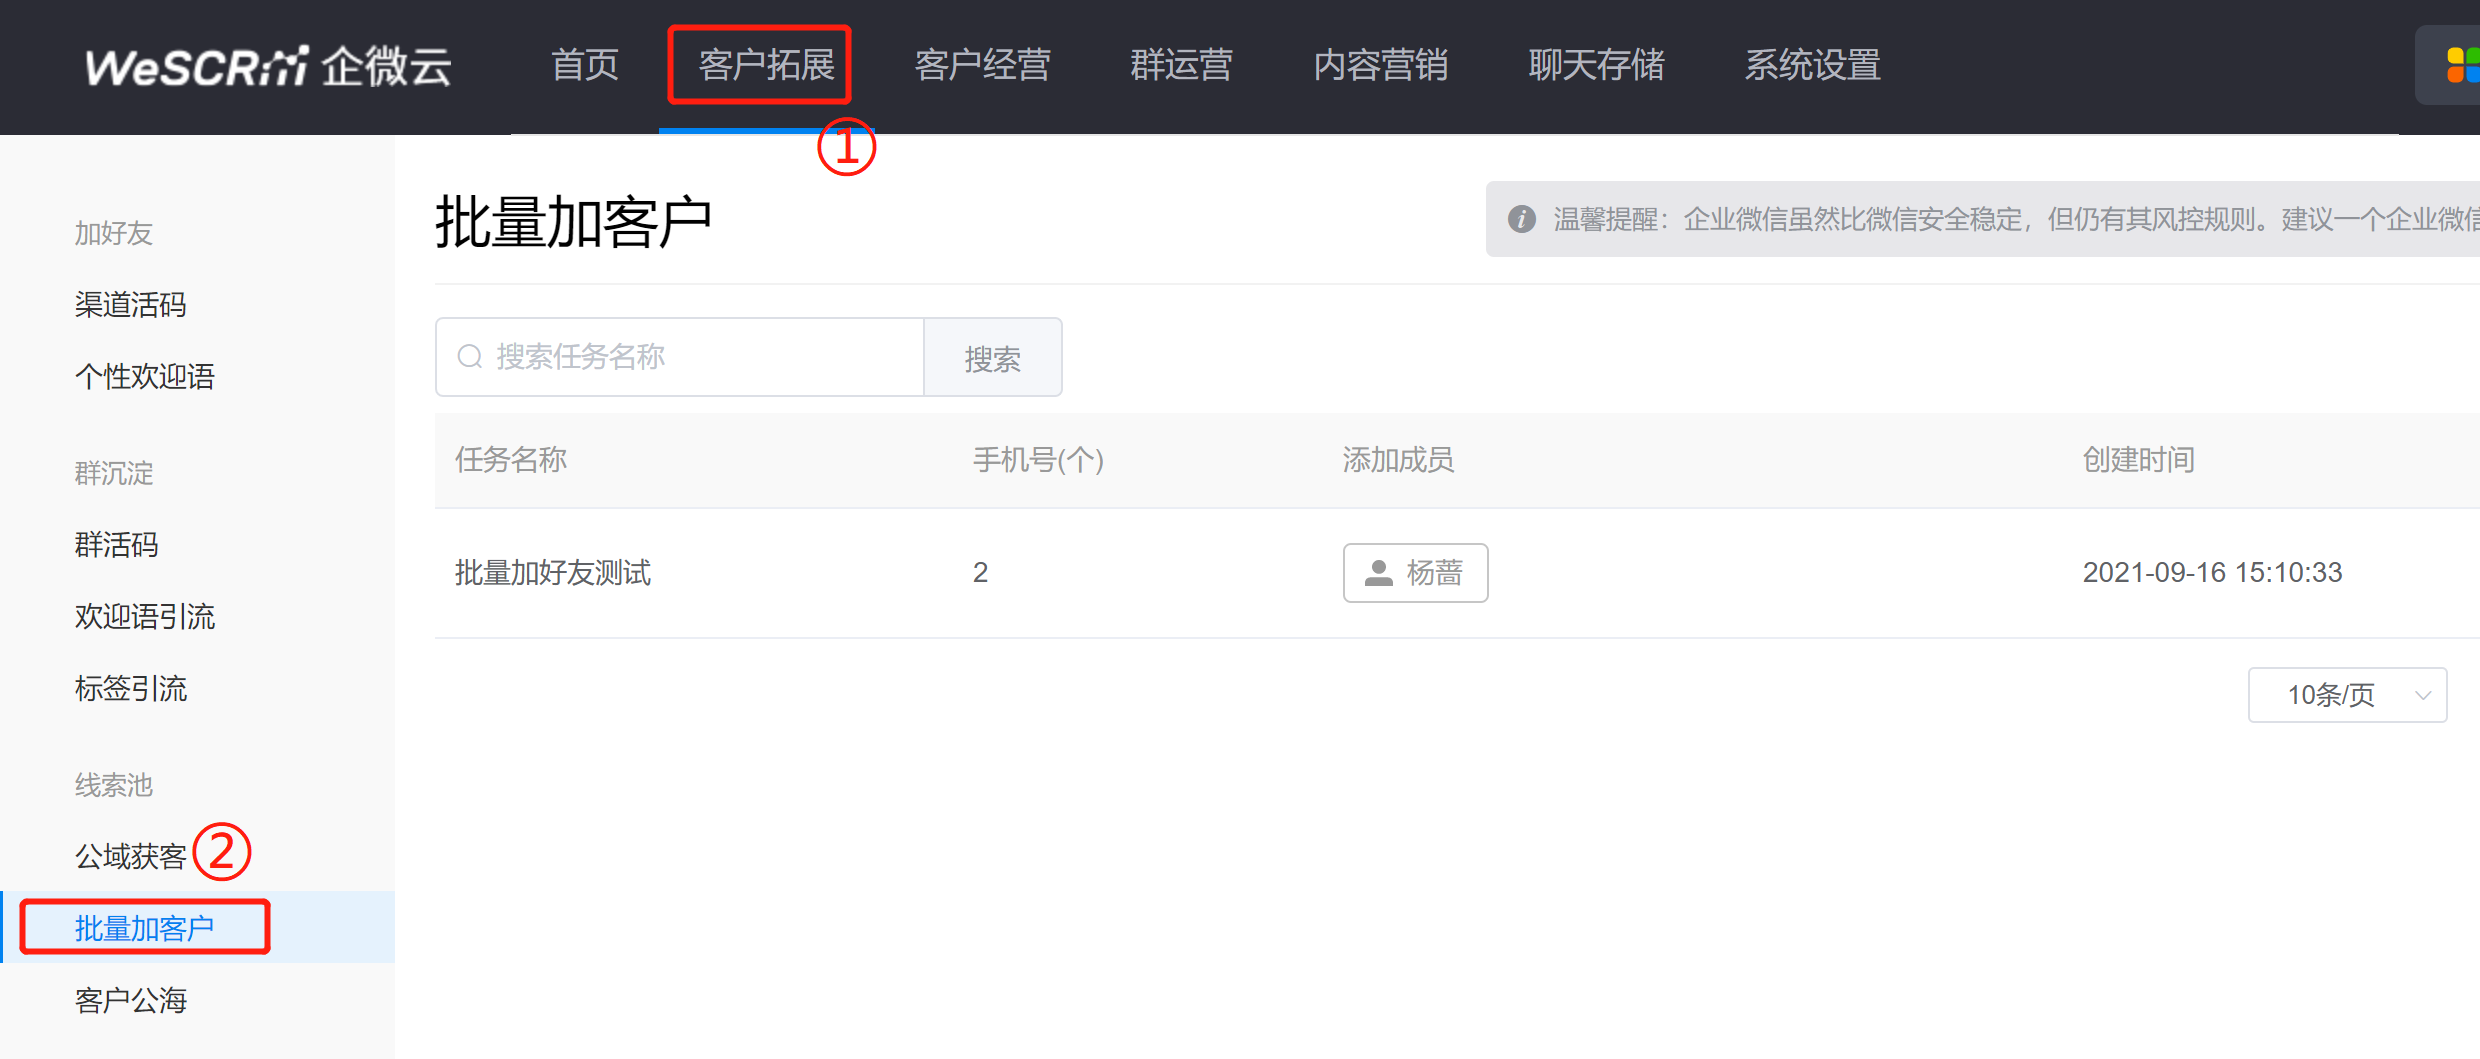Open the 群运营 menu
Image resolution: width=2480 pixels, height=1059 pixels.
click(1181, 66)
